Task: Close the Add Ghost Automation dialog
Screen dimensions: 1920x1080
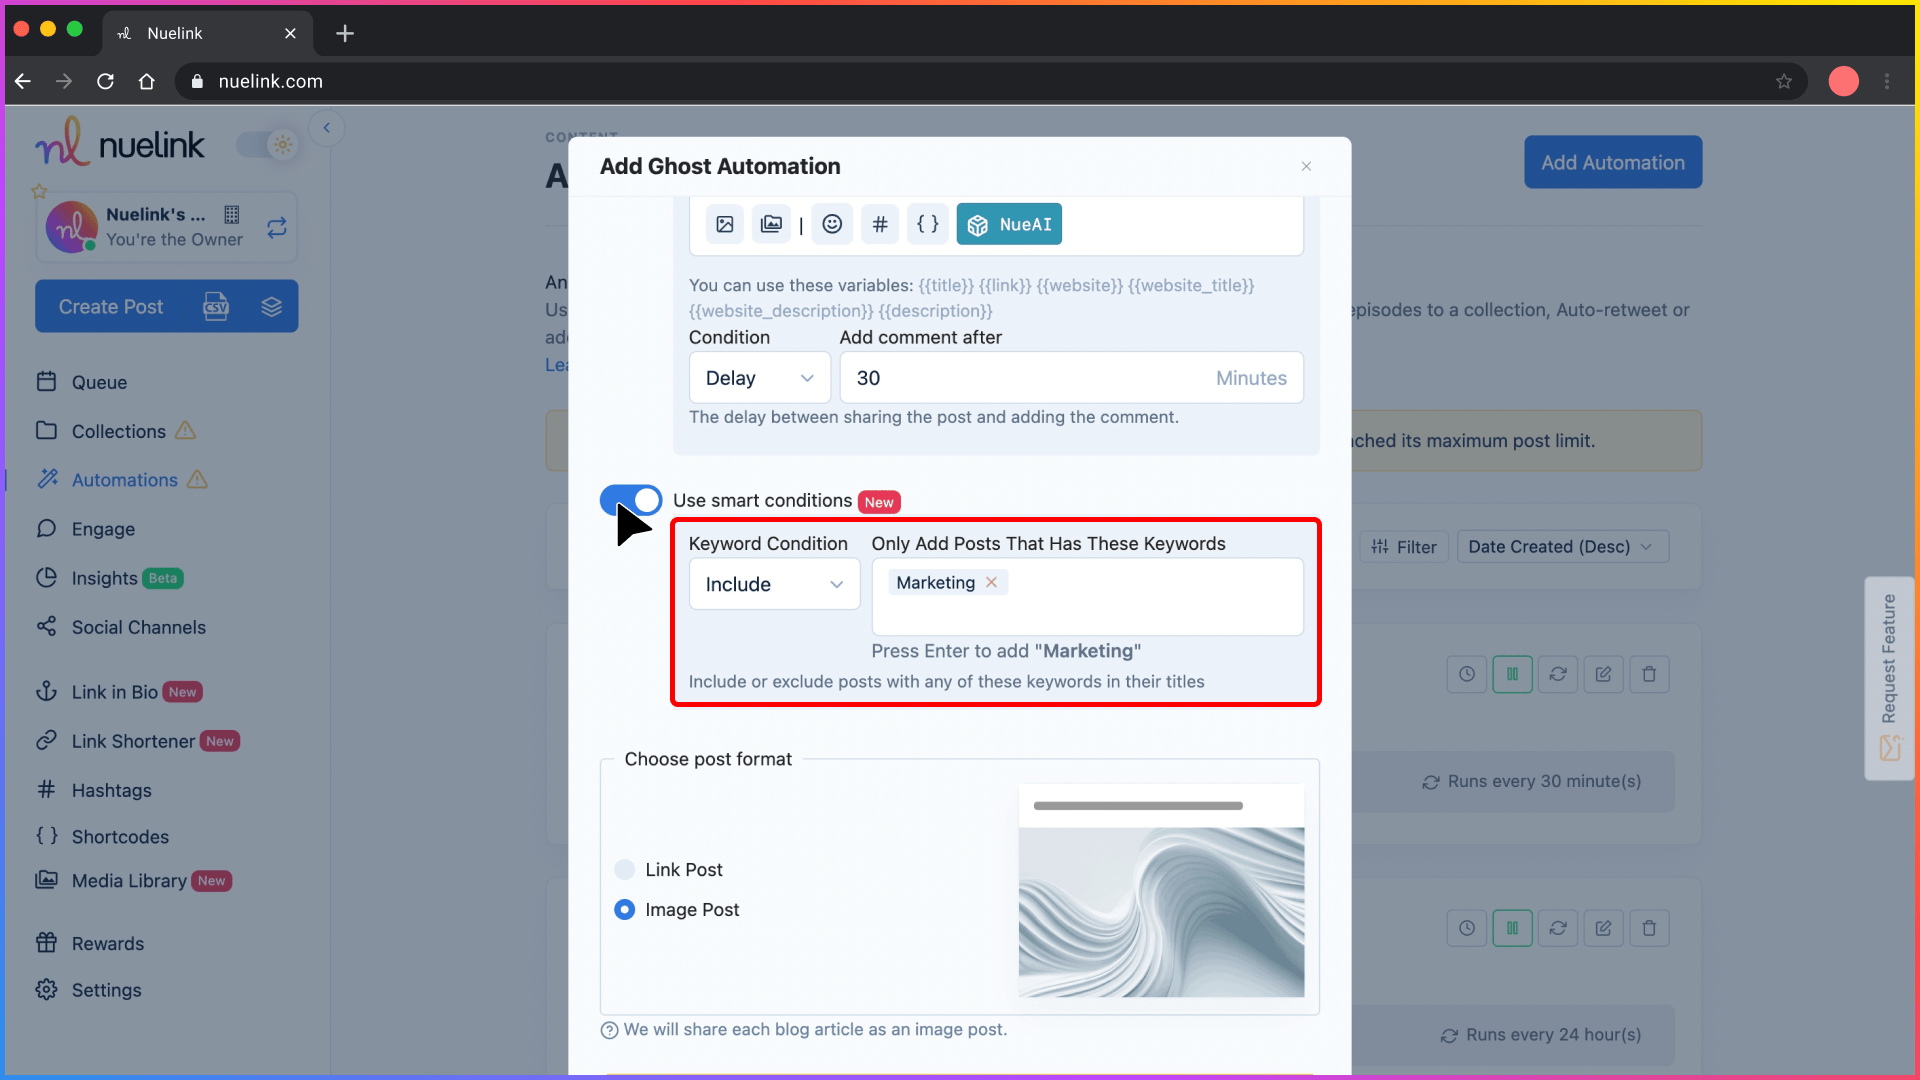Action: point(1306,166)
